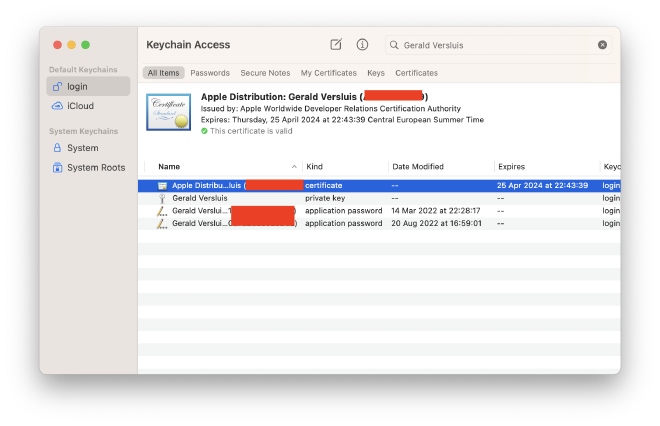Click the 'This certificate is valid' status text

pos(251,131)
